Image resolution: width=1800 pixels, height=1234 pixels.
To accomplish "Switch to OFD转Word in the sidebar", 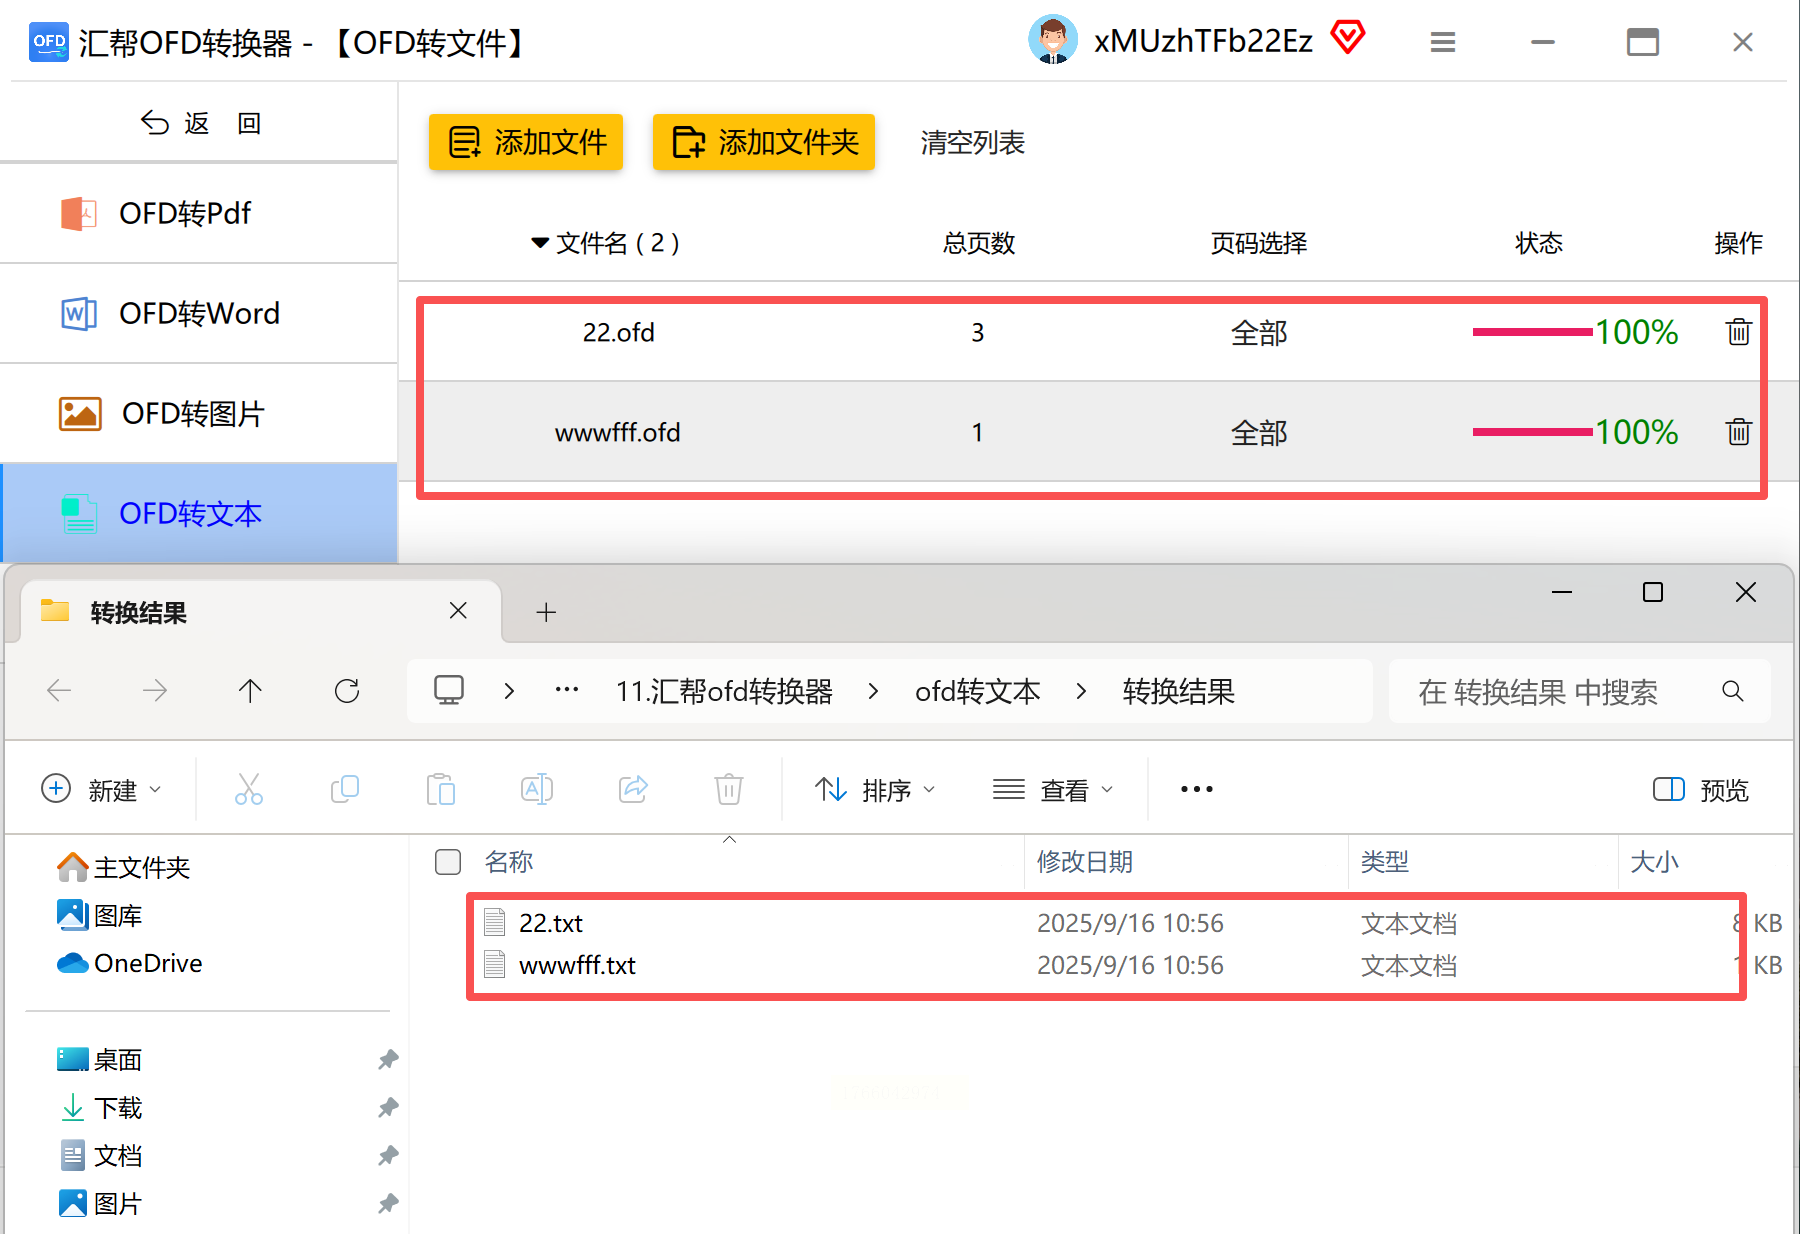I will pos(199,313).
